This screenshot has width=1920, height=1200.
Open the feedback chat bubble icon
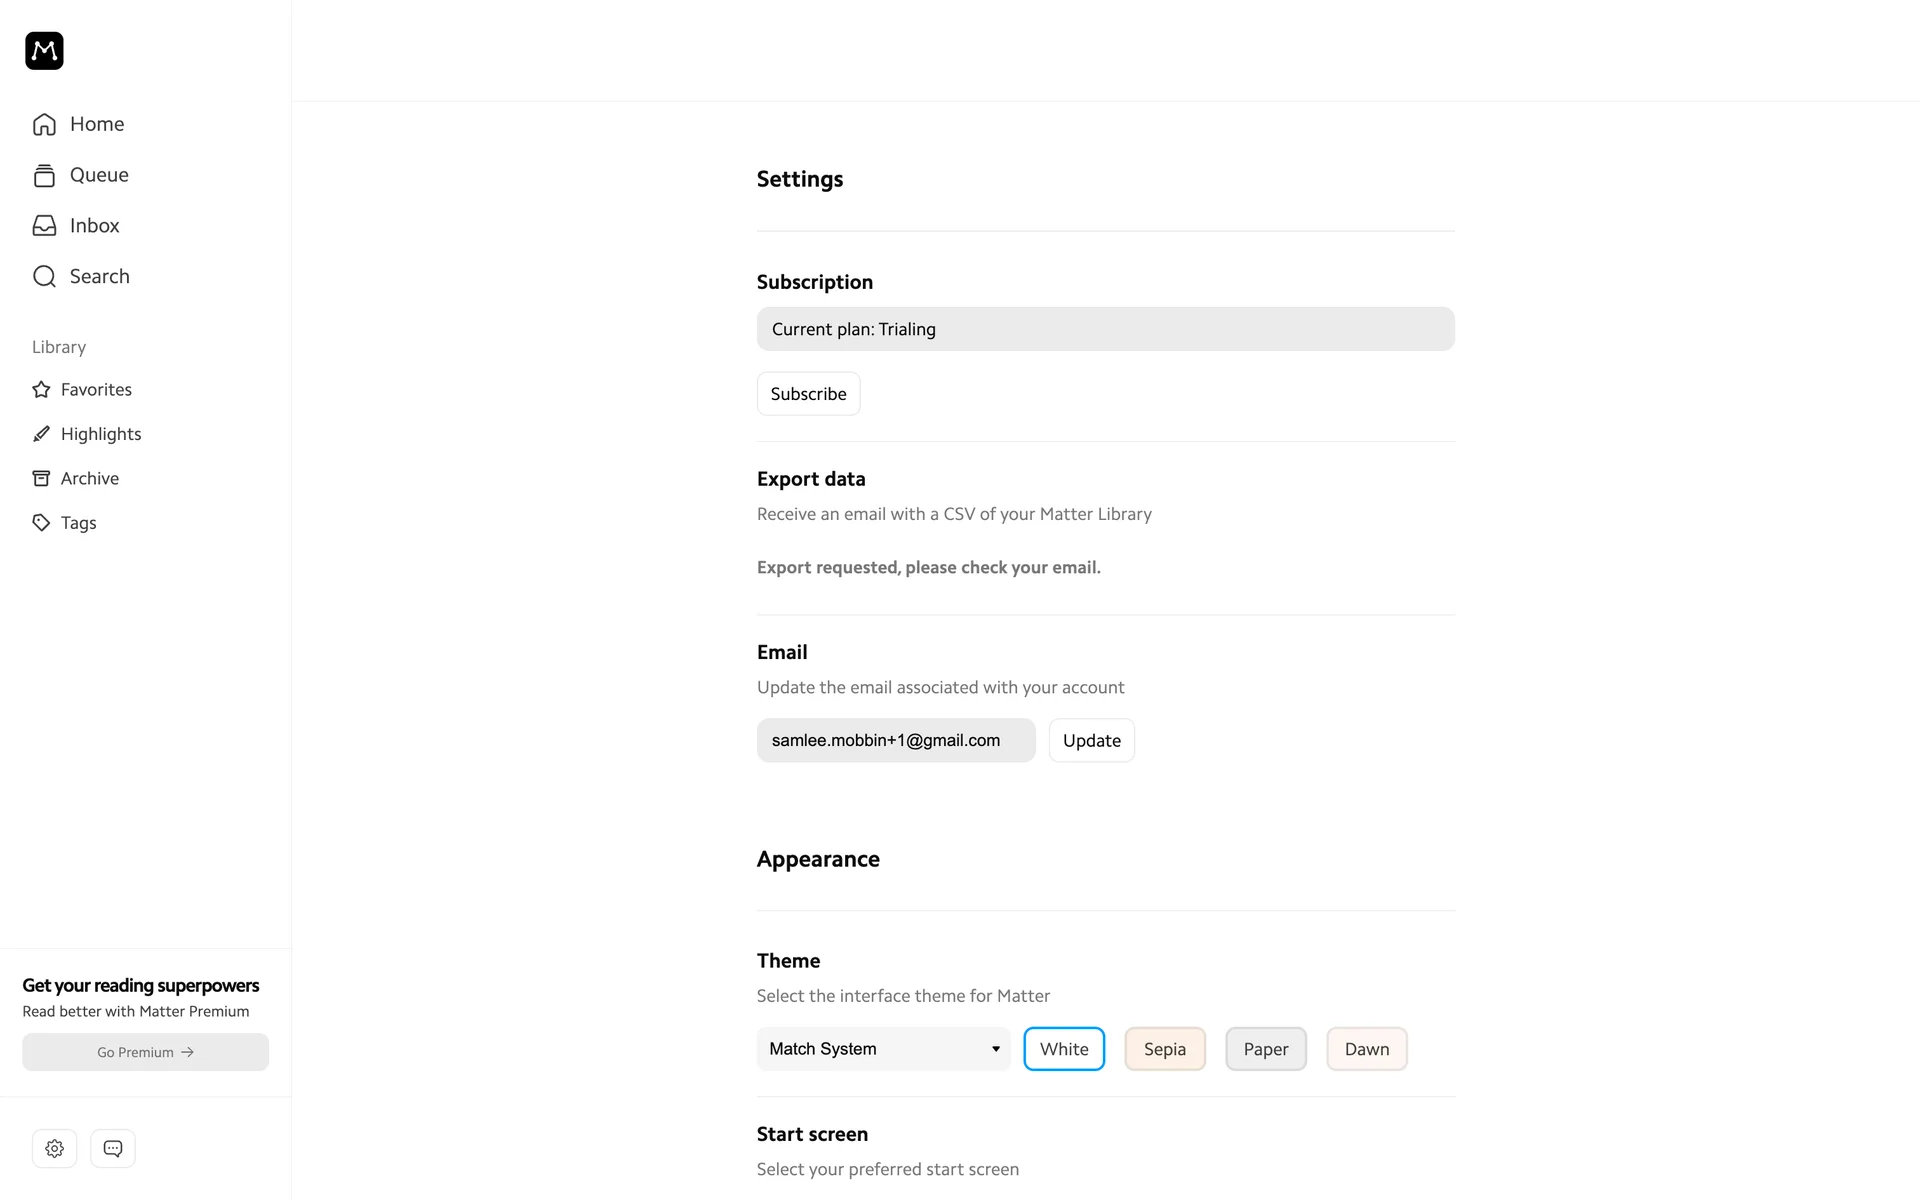click(113, 1148)
